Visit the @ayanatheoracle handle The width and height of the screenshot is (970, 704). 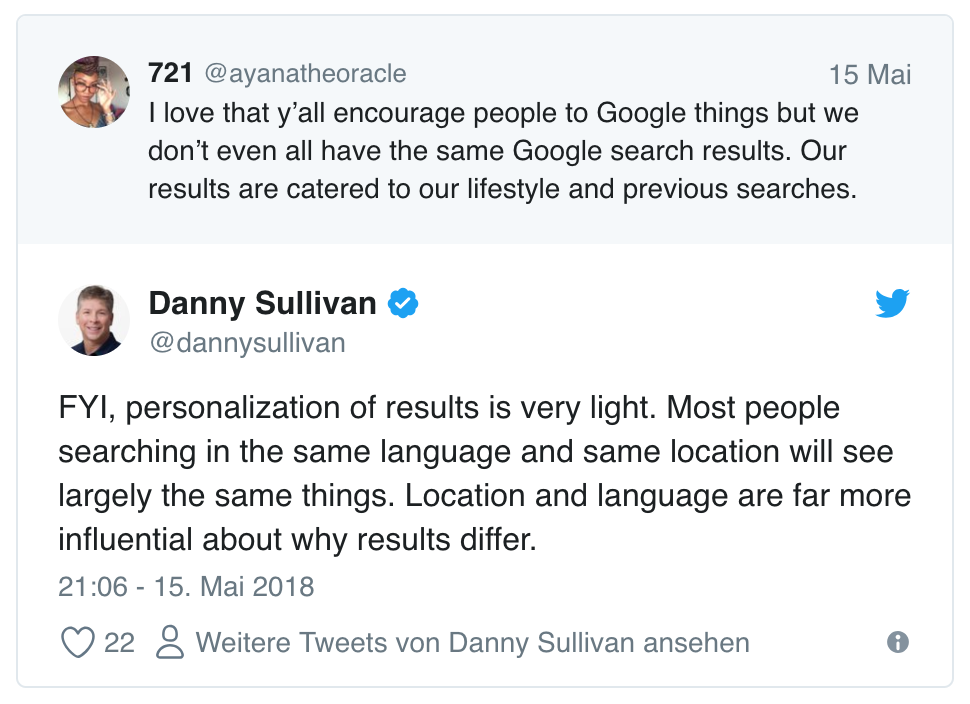305,74
